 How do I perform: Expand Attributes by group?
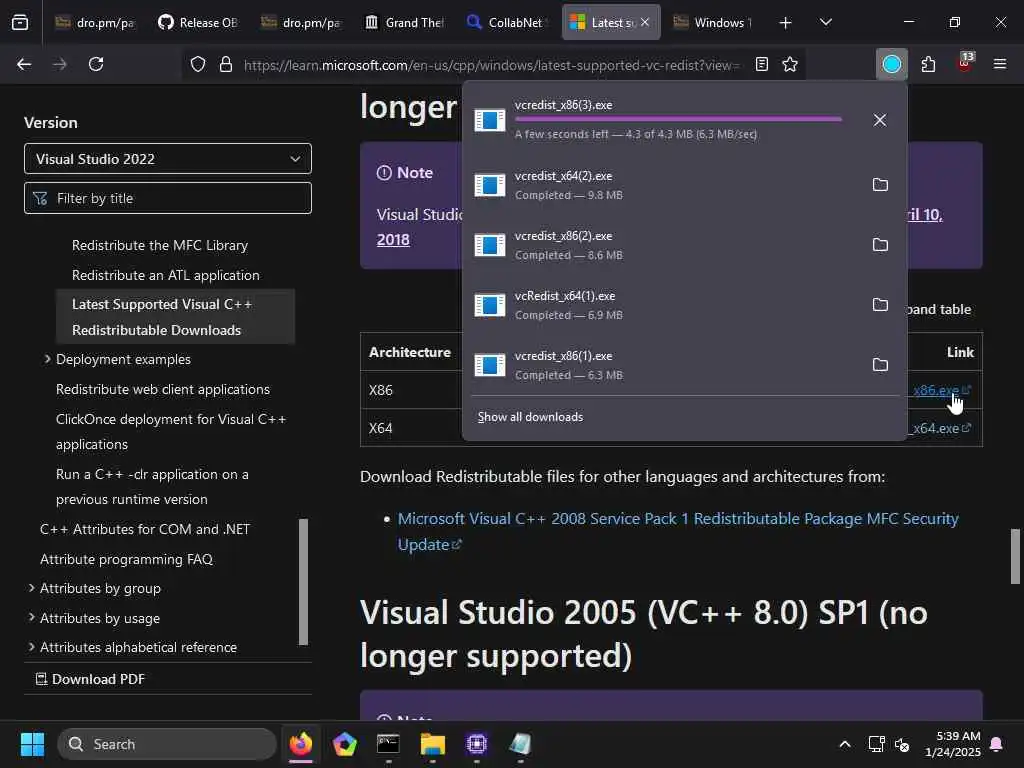(x=31, y=588)
